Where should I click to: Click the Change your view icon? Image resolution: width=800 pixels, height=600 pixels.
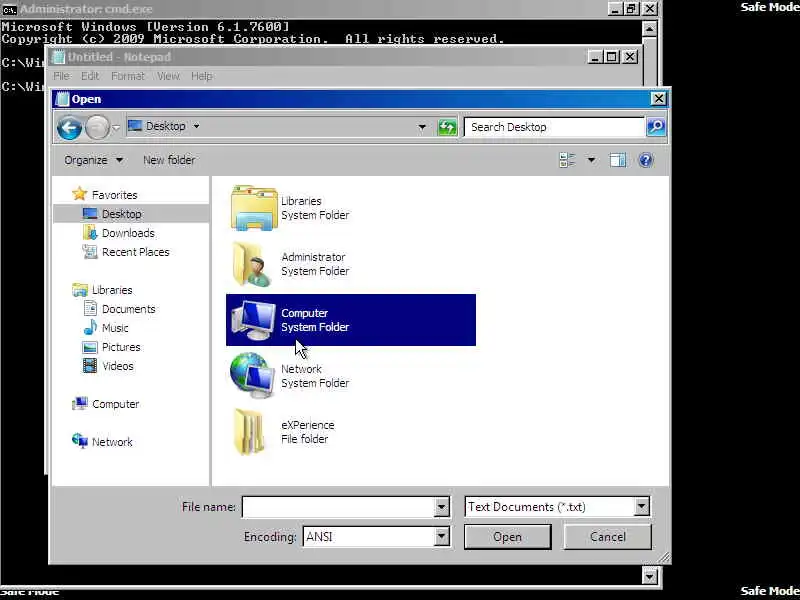(567, 160)
